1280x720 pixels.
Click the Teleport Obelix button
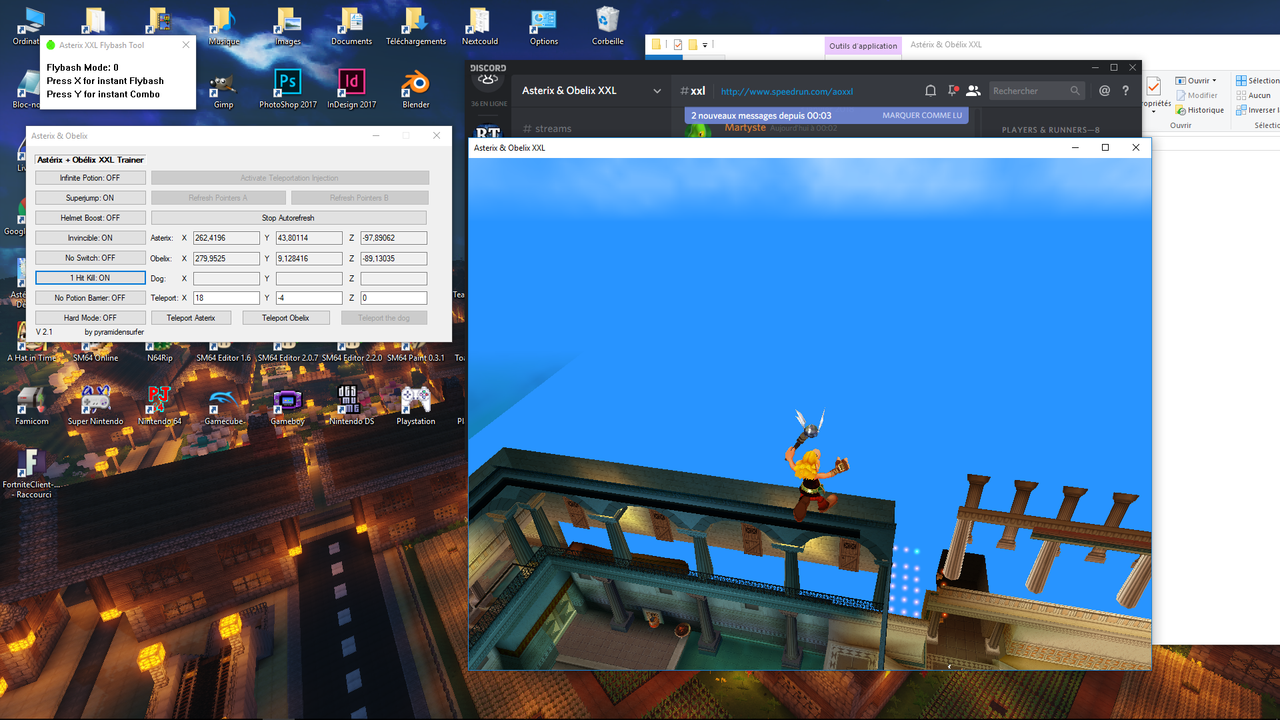point(286,318)
